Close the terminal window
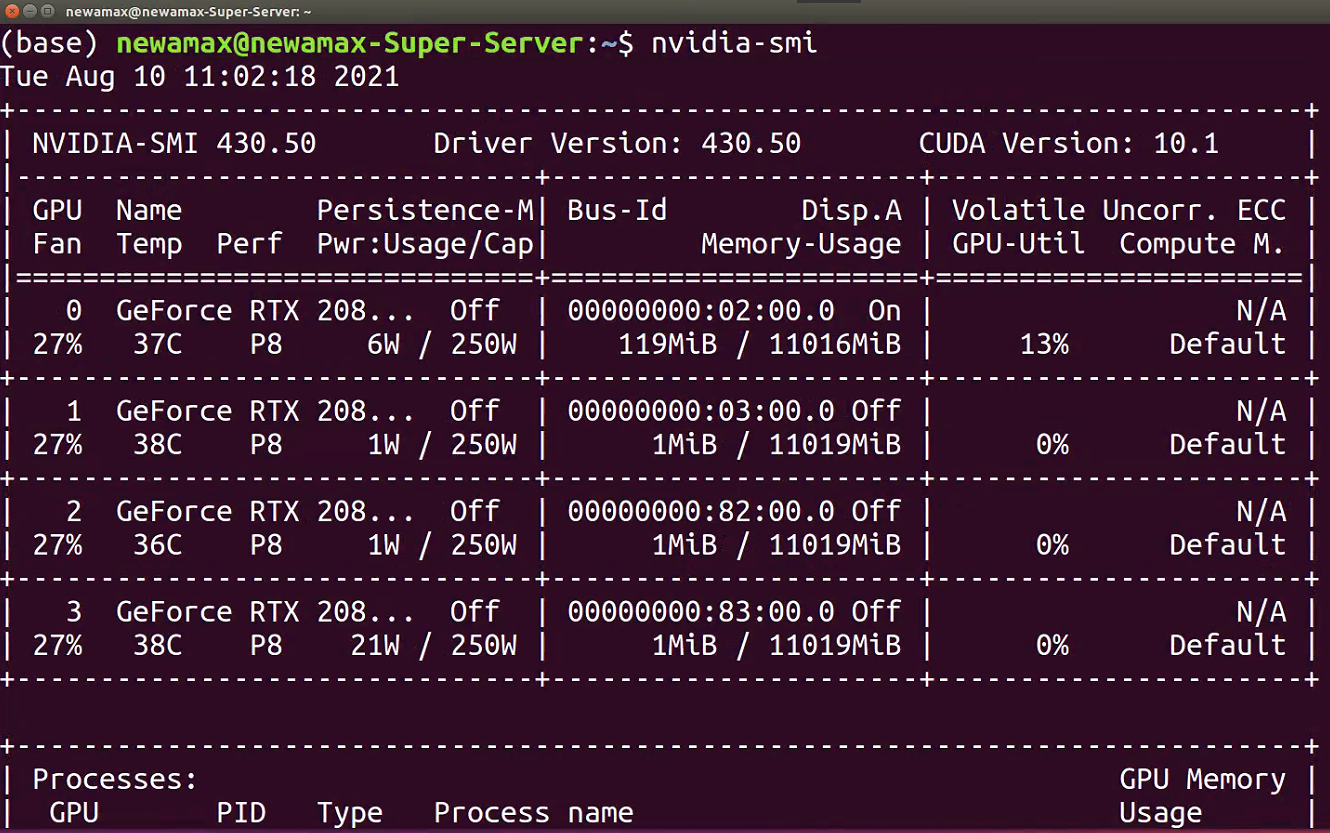1330x833 pixels. (x=11, y=11)
